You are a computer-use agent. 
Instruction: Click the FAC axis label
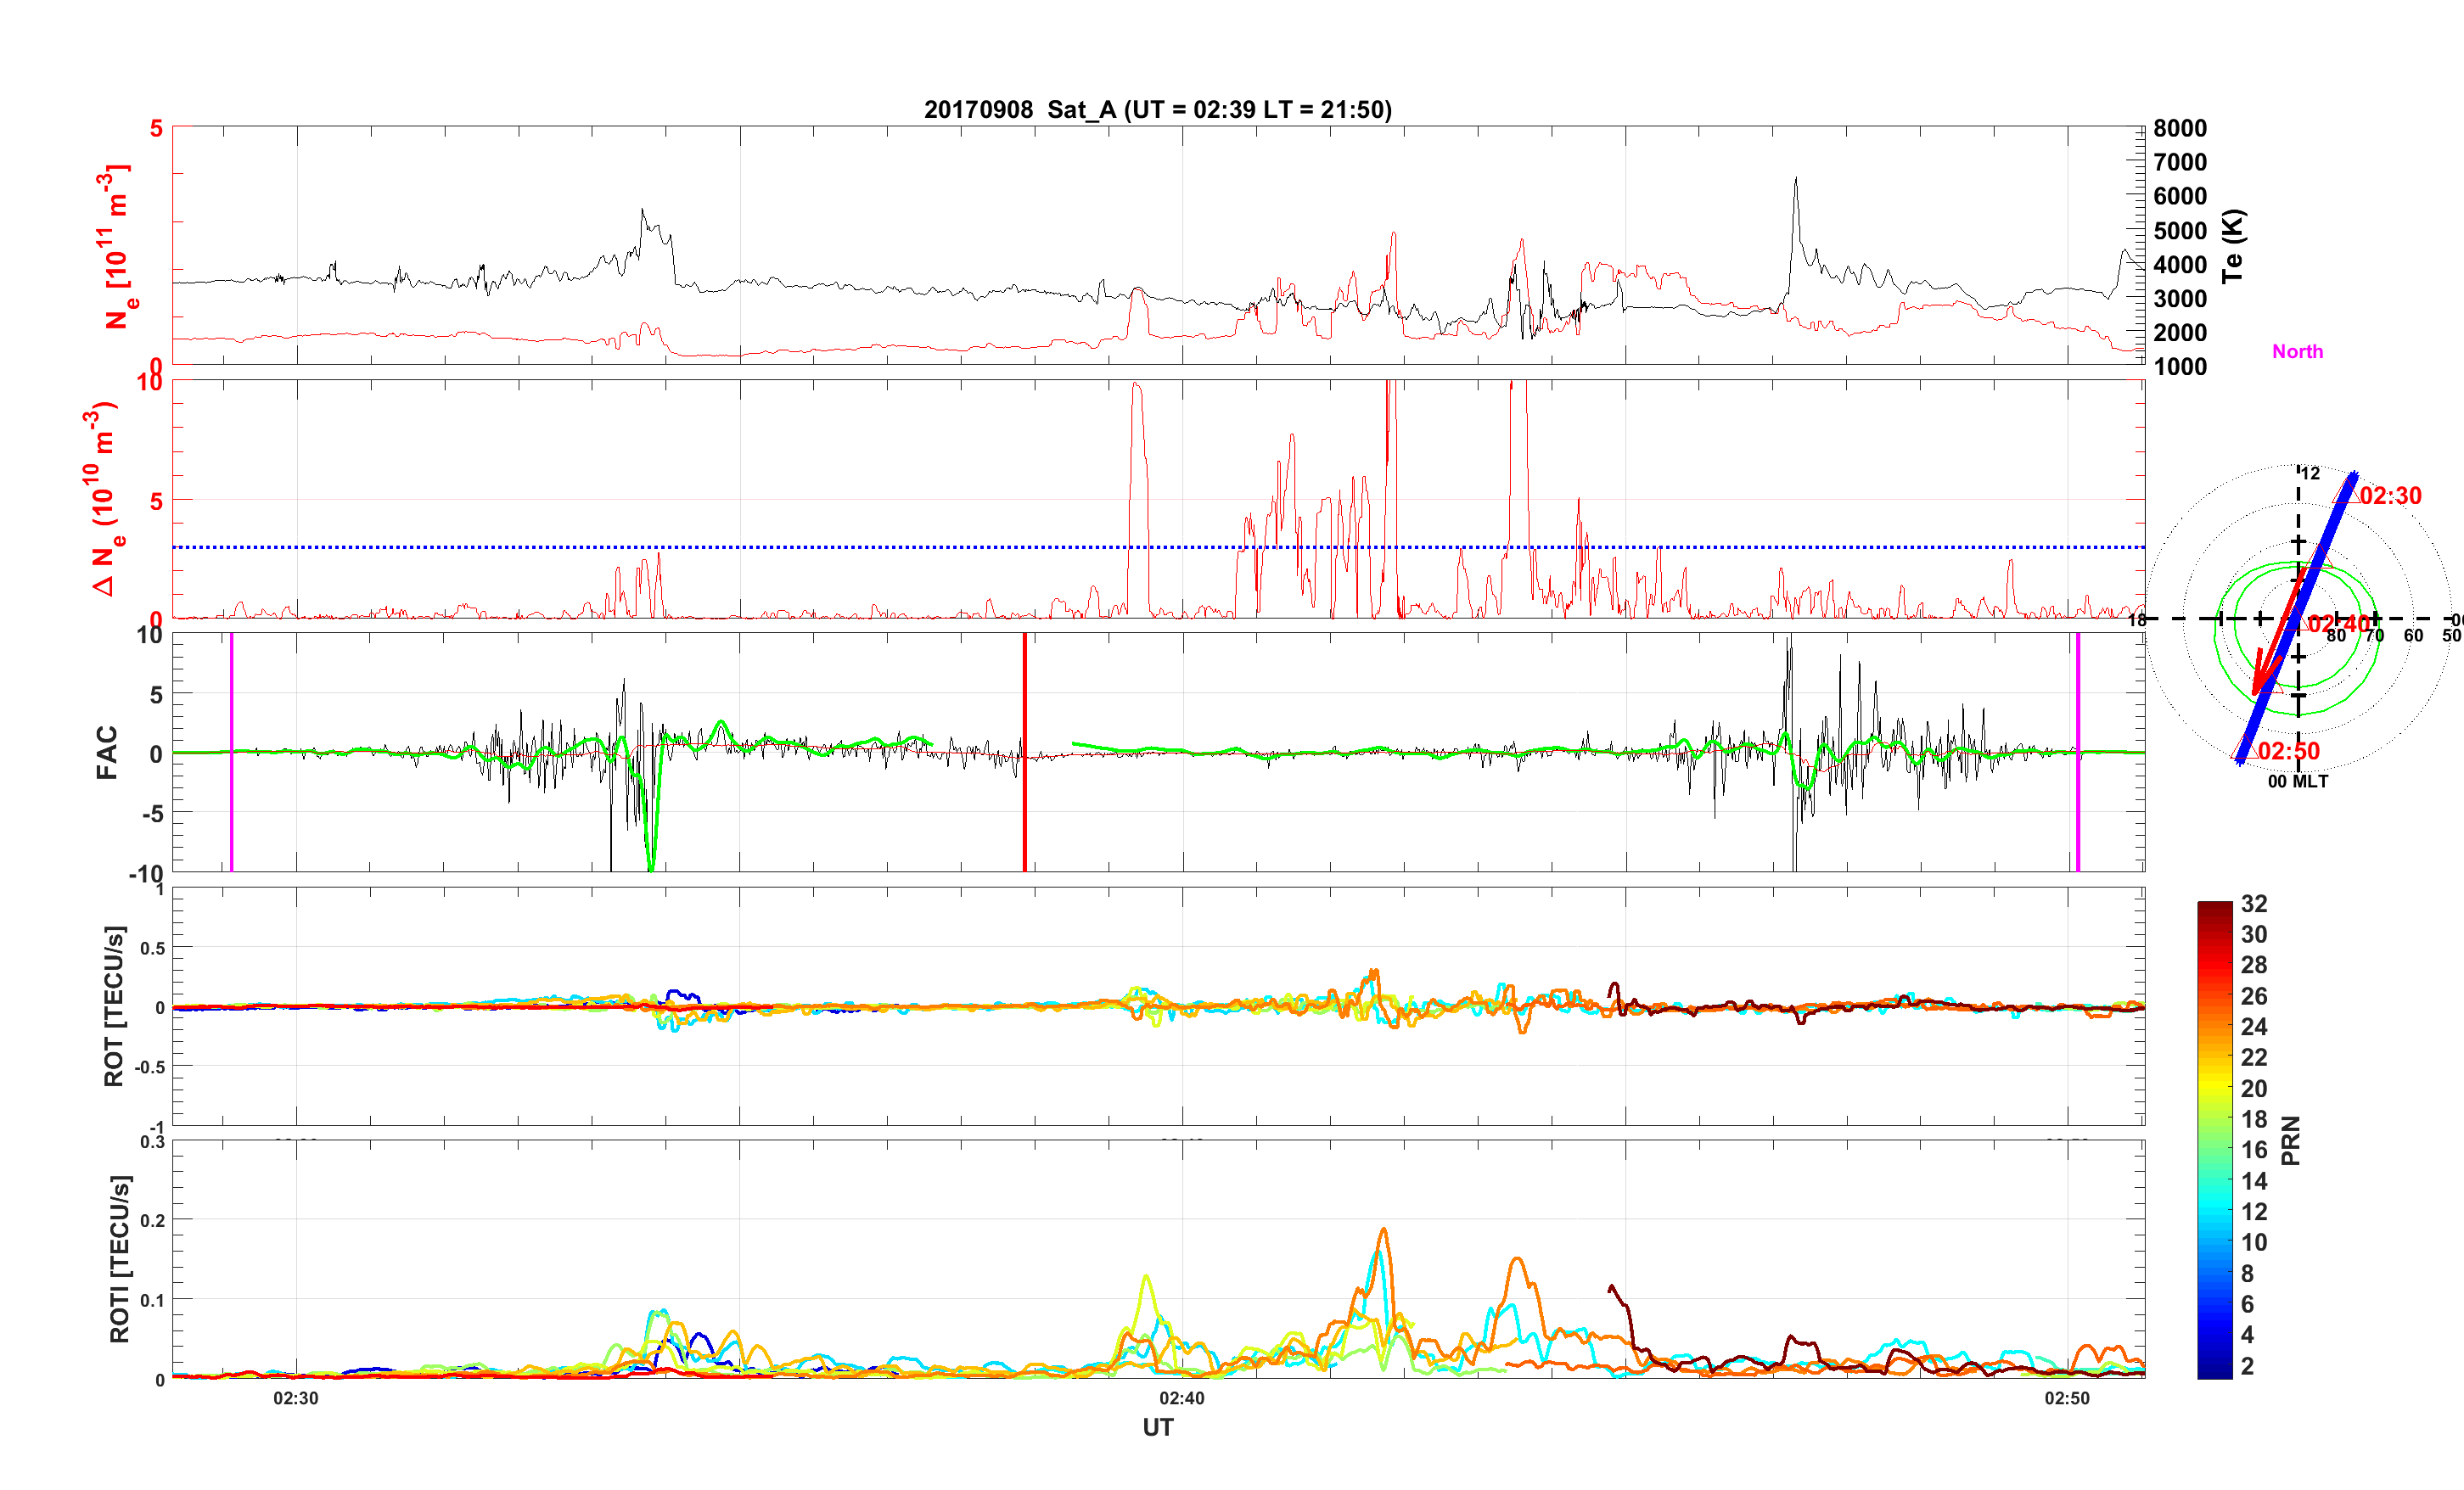(x=107, y=752)
